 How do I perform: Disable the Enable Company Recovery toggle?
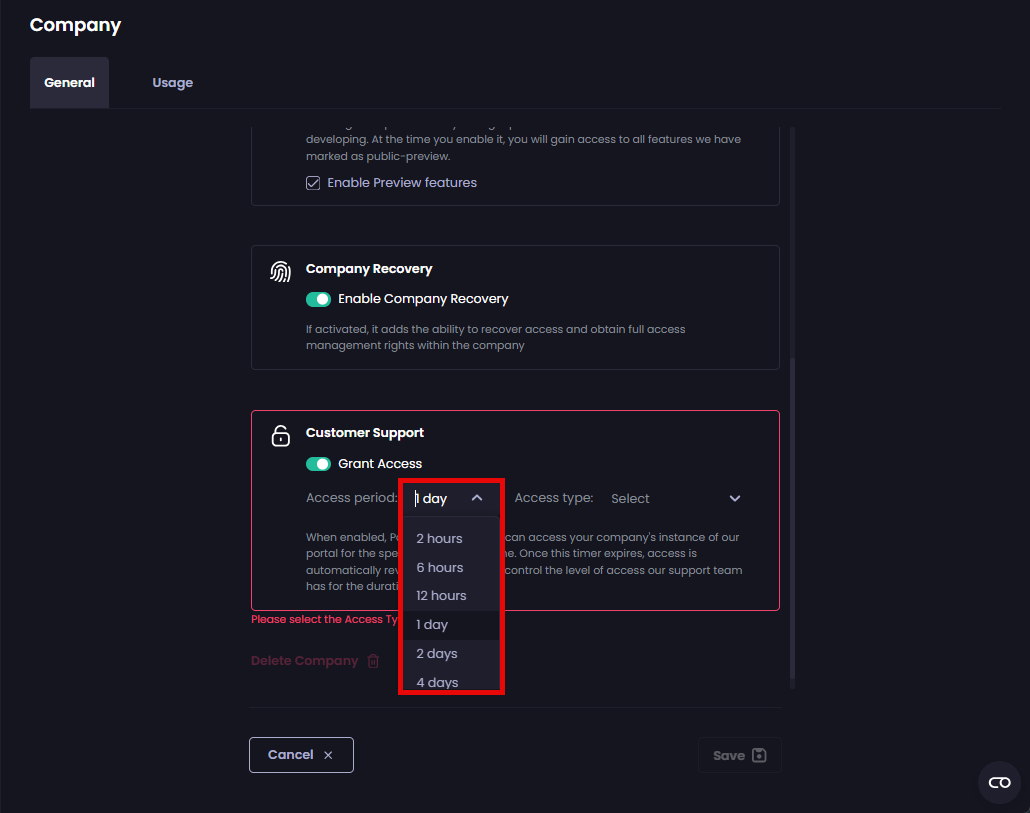(321, 299)
